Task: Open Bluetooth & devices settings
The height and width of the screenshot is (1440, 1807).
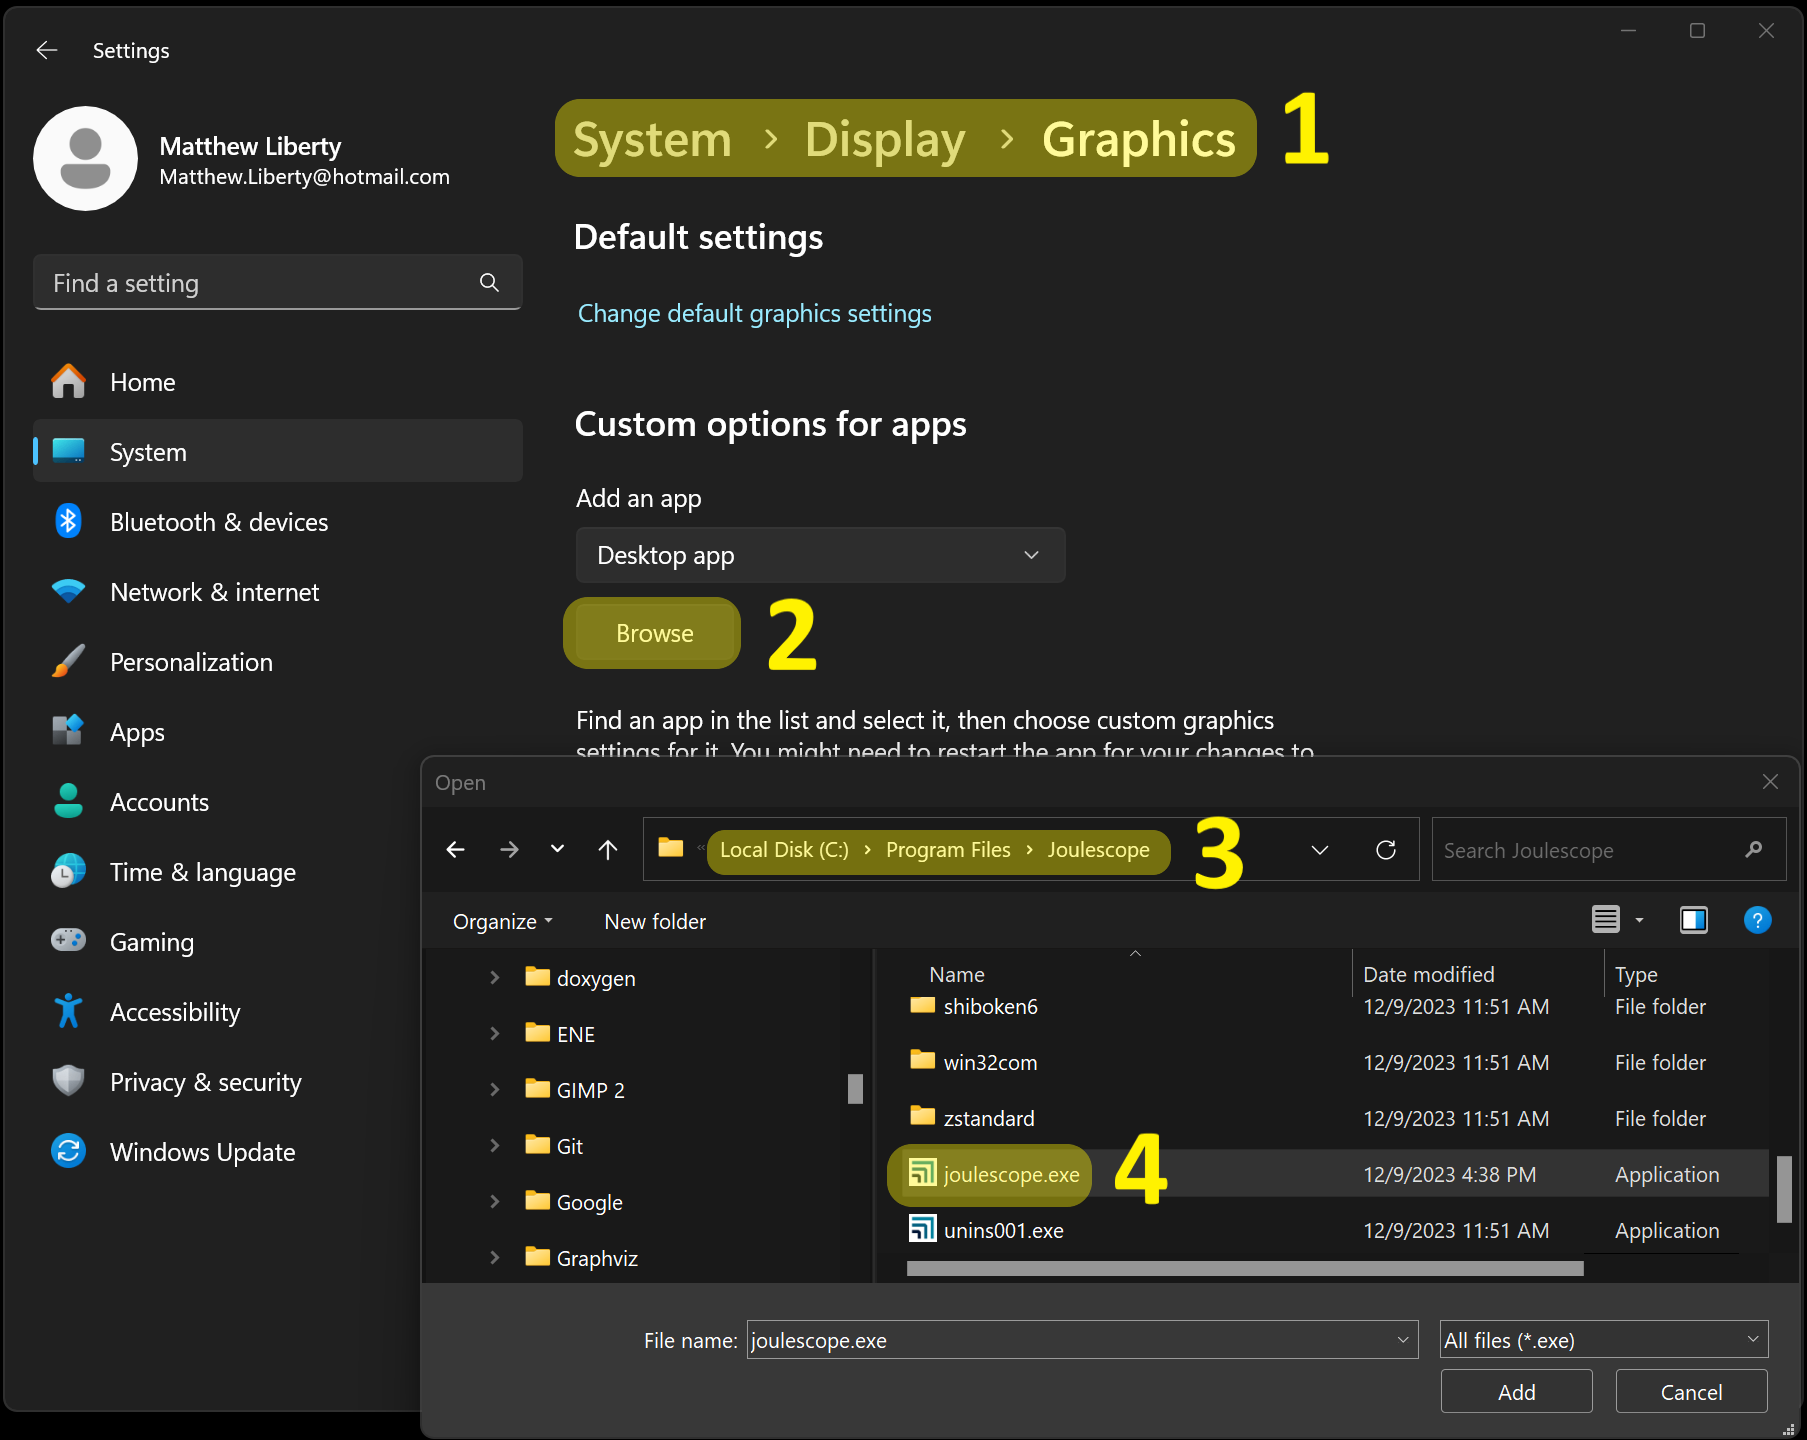Action: pyautogui.click(x=278, y=522)
